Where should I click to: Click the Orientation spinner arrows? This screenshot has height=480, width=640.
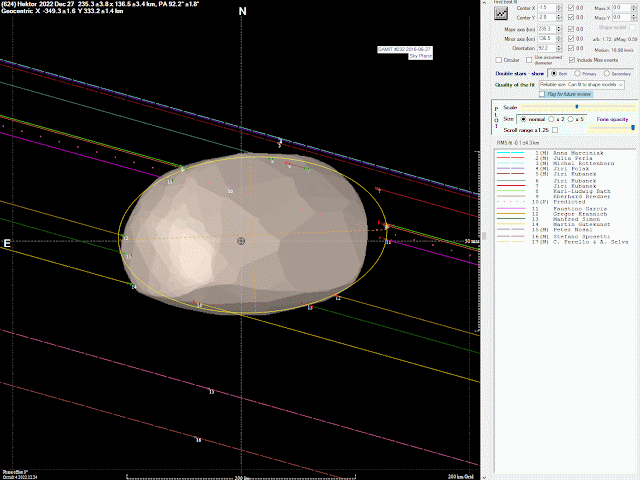click(559, 48)
